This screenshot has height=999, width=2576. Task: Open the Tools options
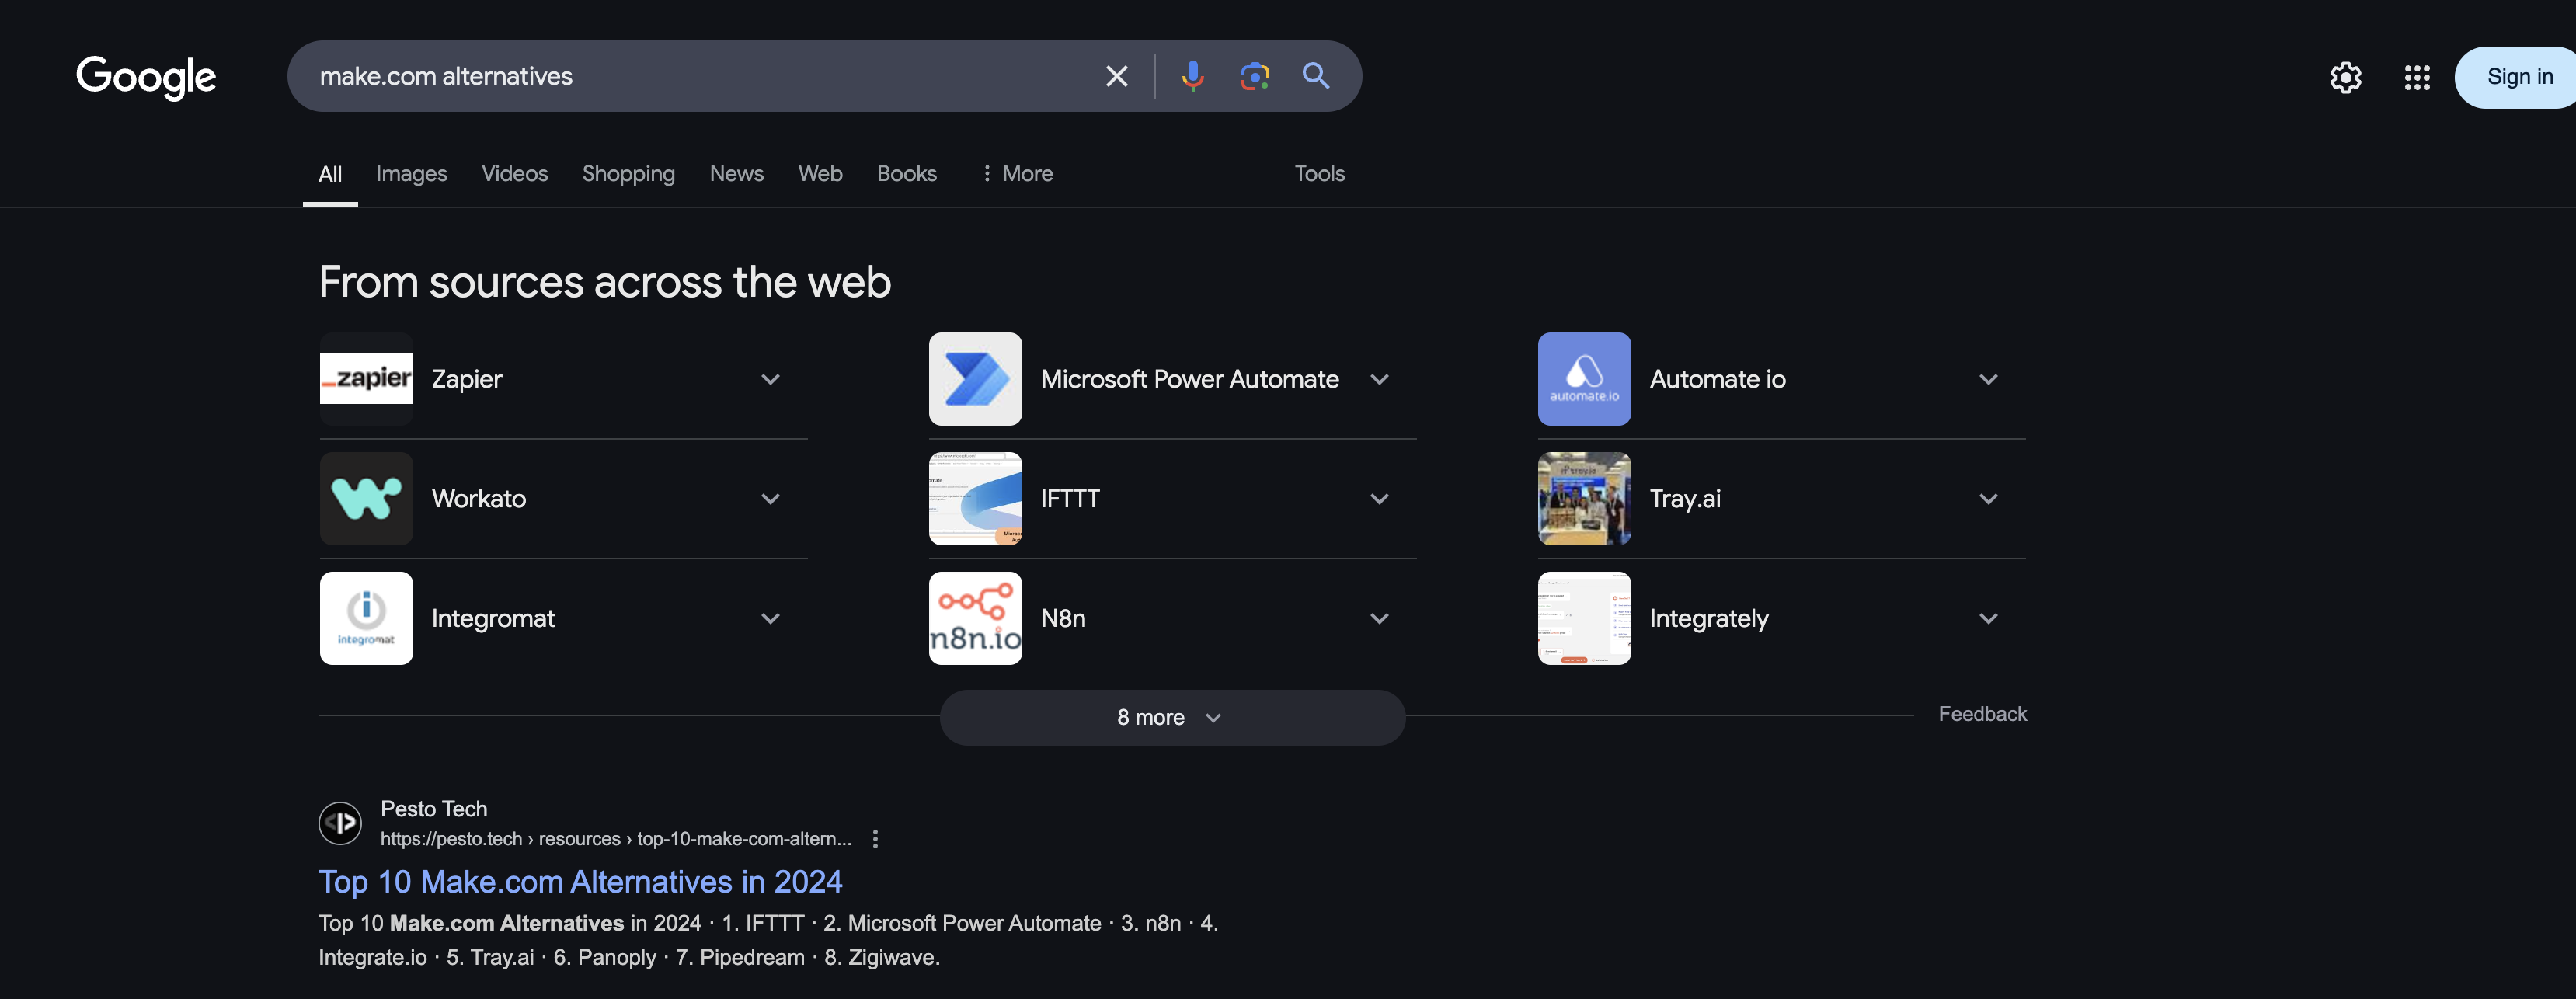click(1319, 173)
